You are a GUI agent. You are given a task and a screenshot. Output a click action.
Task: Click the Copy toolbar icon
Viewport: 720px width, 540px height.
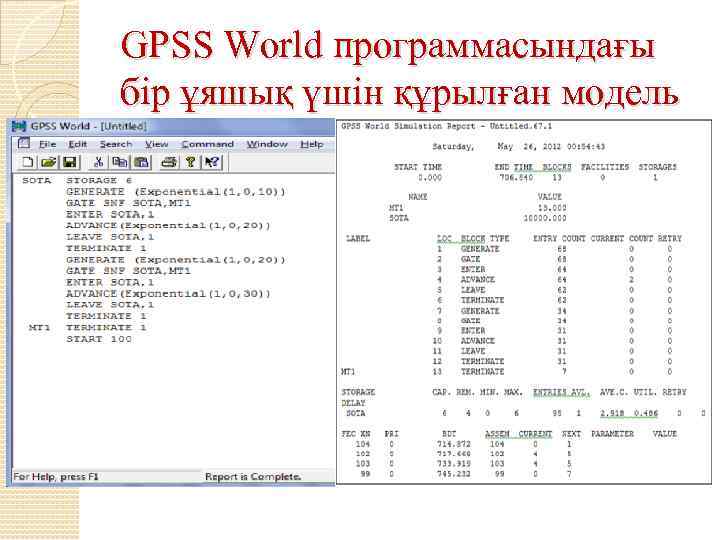120,162
